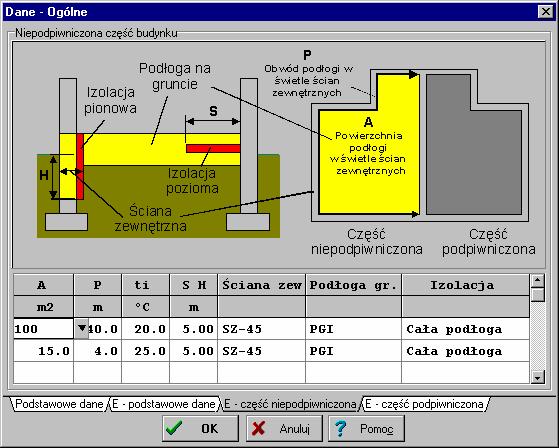
Task: Select the 25.0 temperature cell
Action: pyautogui.click(x=145, y=351)
